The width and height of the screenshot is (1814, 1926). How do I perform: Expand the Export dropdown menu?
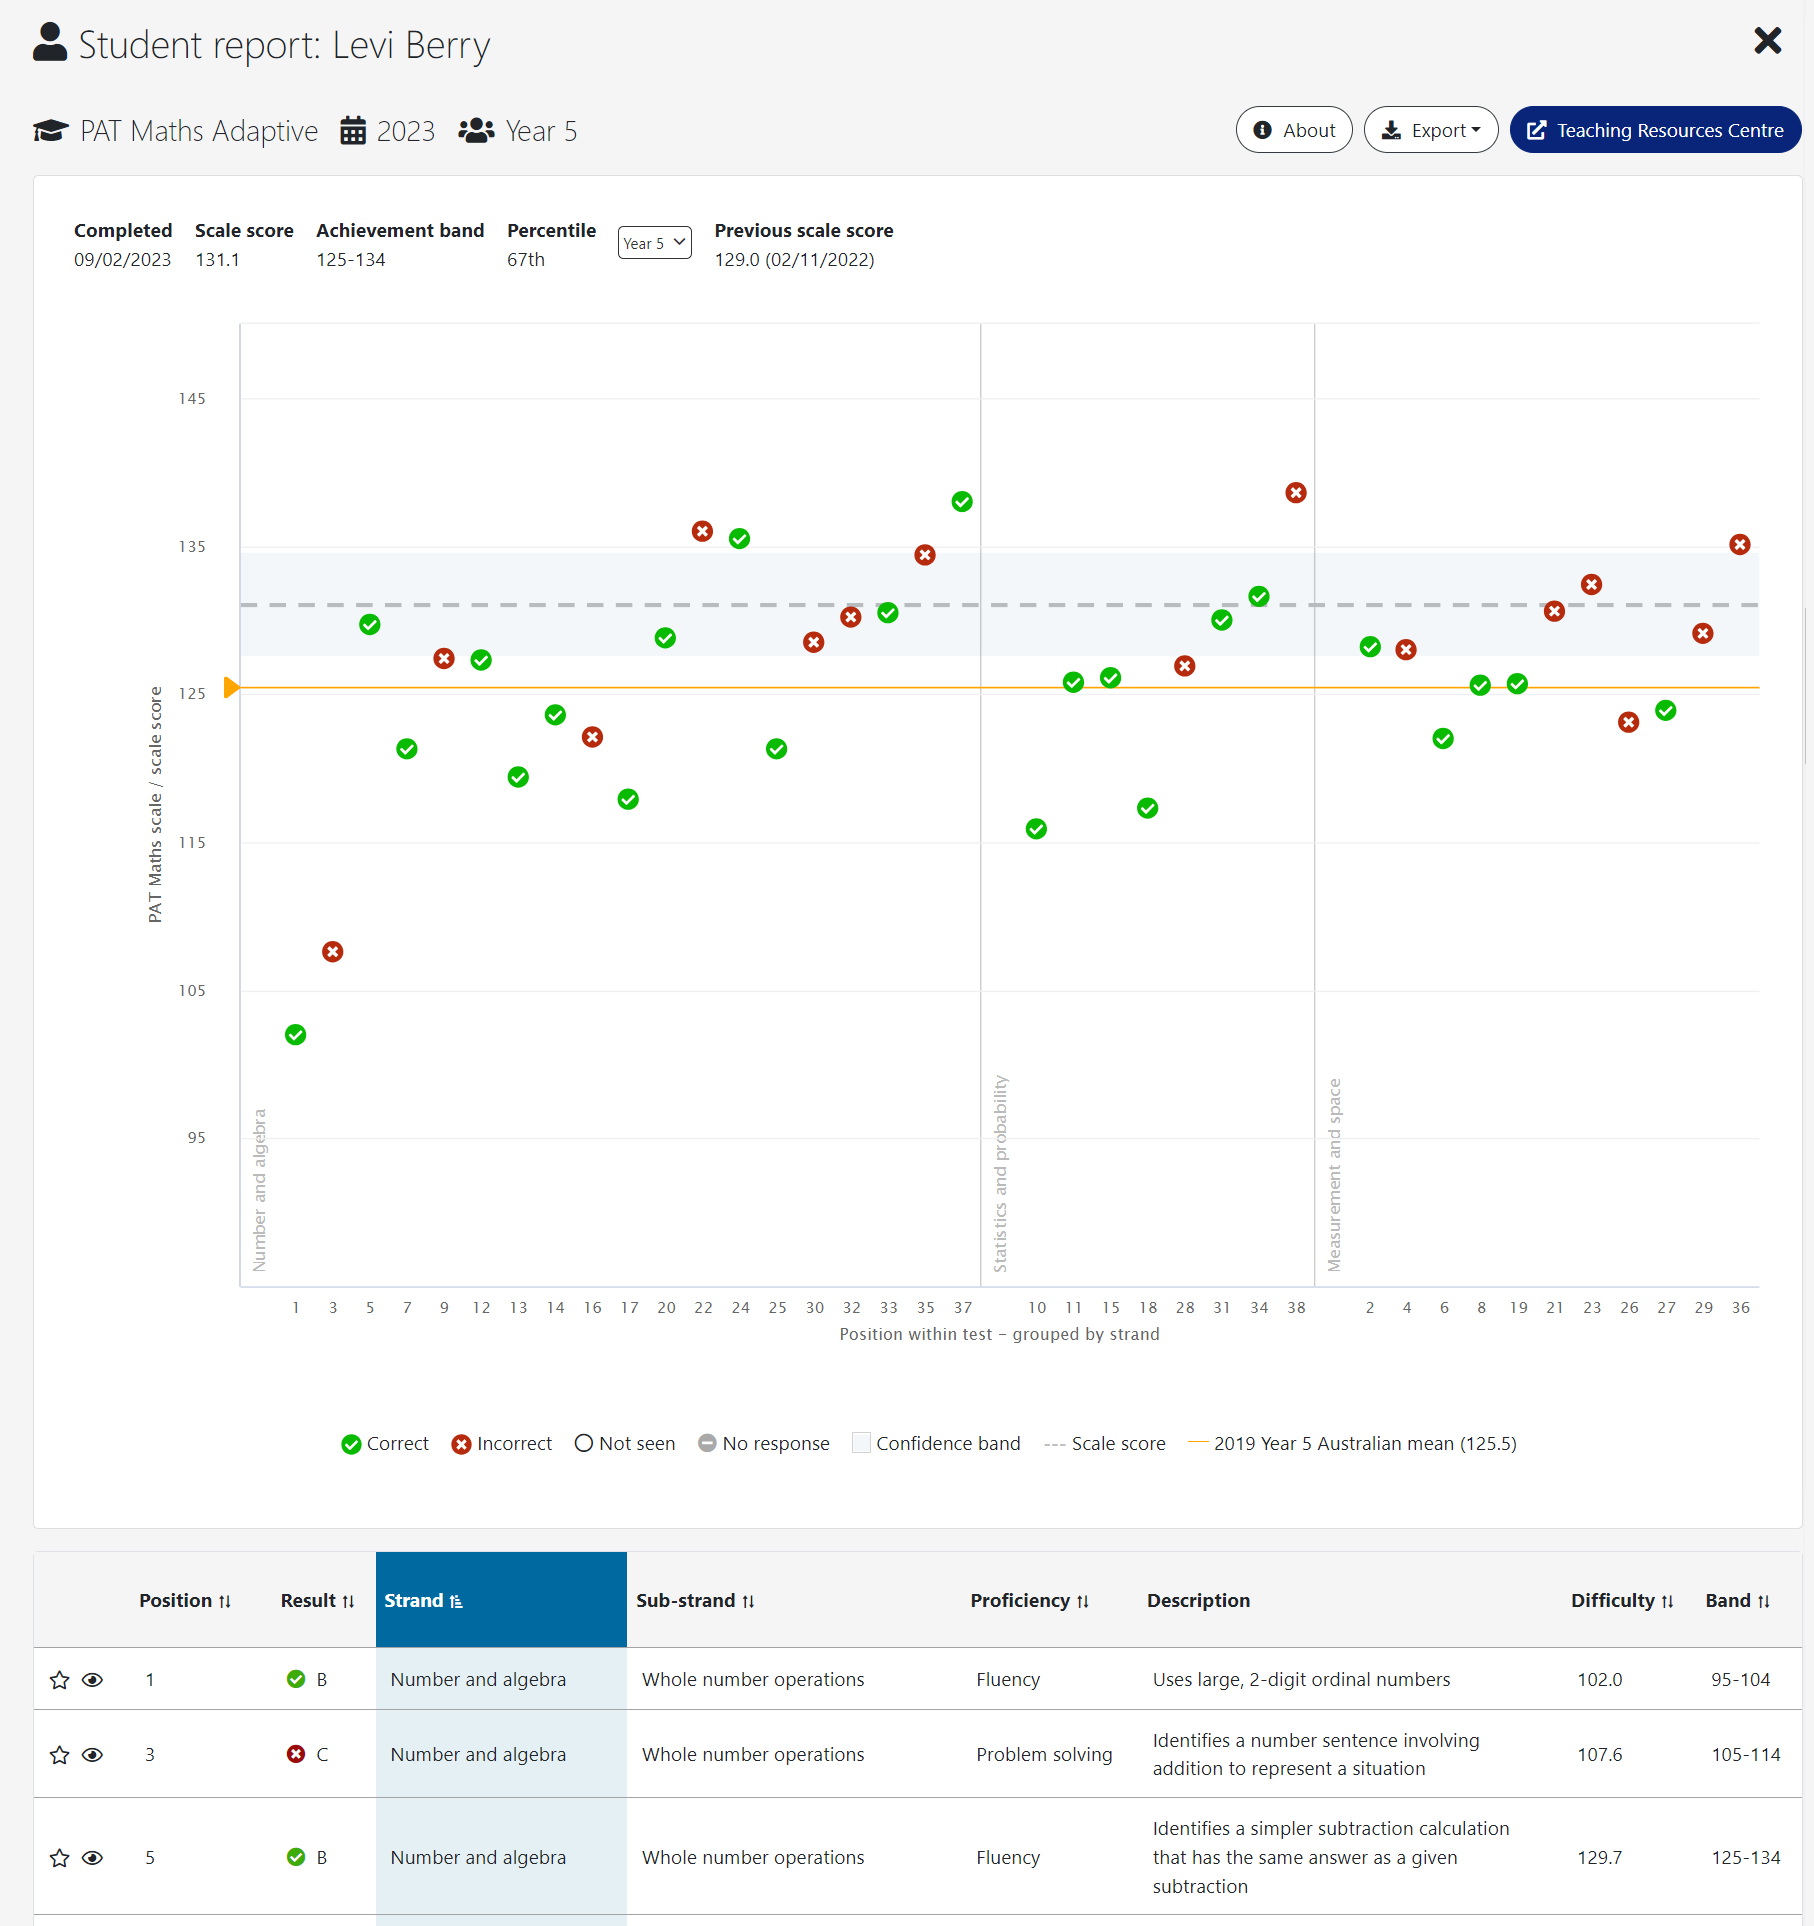pos(1431,130)
